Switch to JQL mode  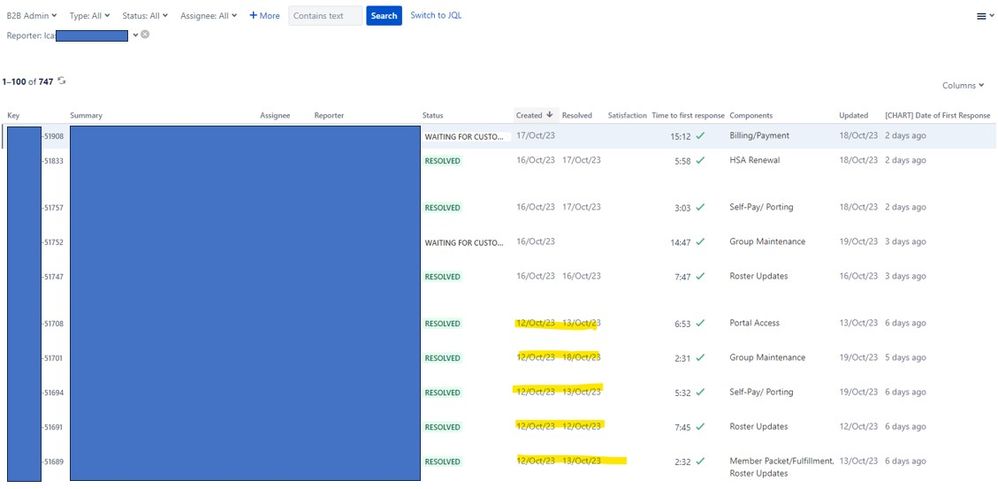pos(436,15)
